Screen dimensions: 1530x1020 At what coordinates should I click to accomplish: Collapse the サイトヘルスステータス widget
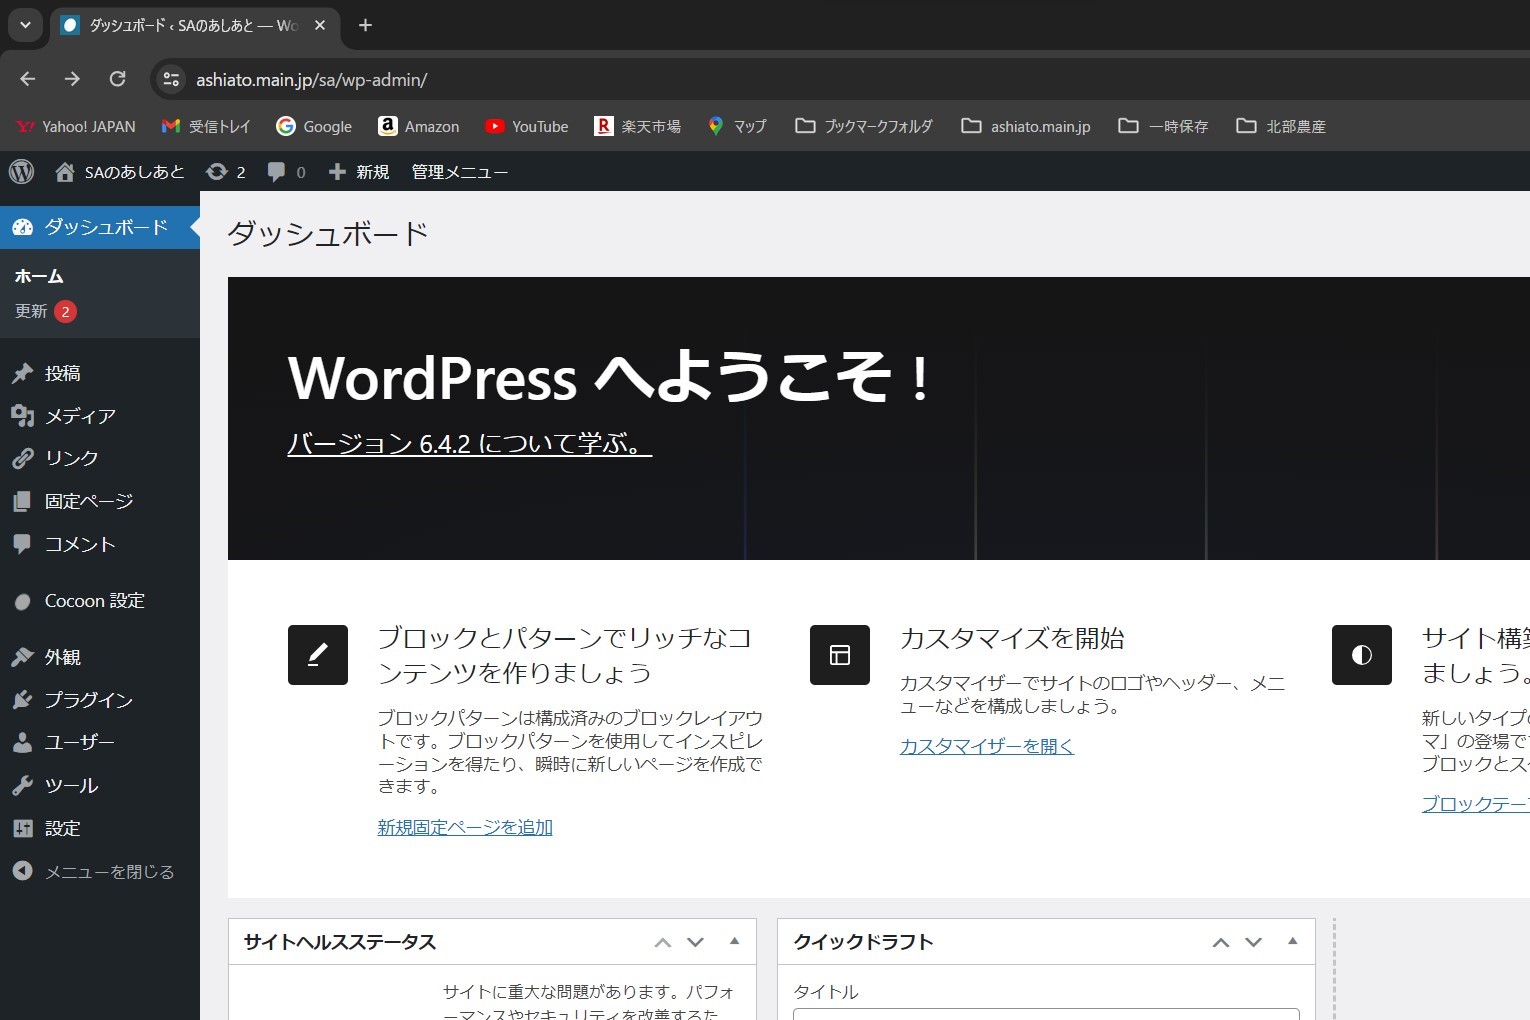[x=735, y=941]
